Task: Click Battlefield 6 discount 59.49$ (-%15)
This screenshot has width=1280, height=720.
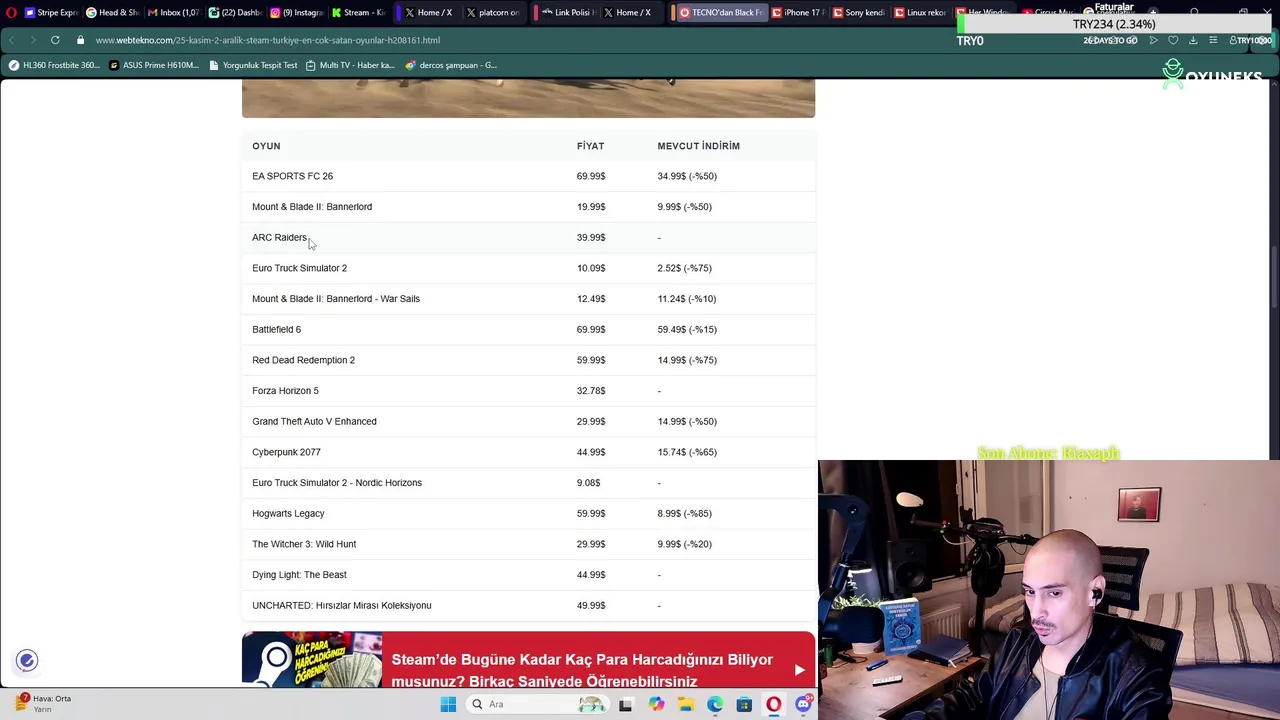Action: click(687, 329)
